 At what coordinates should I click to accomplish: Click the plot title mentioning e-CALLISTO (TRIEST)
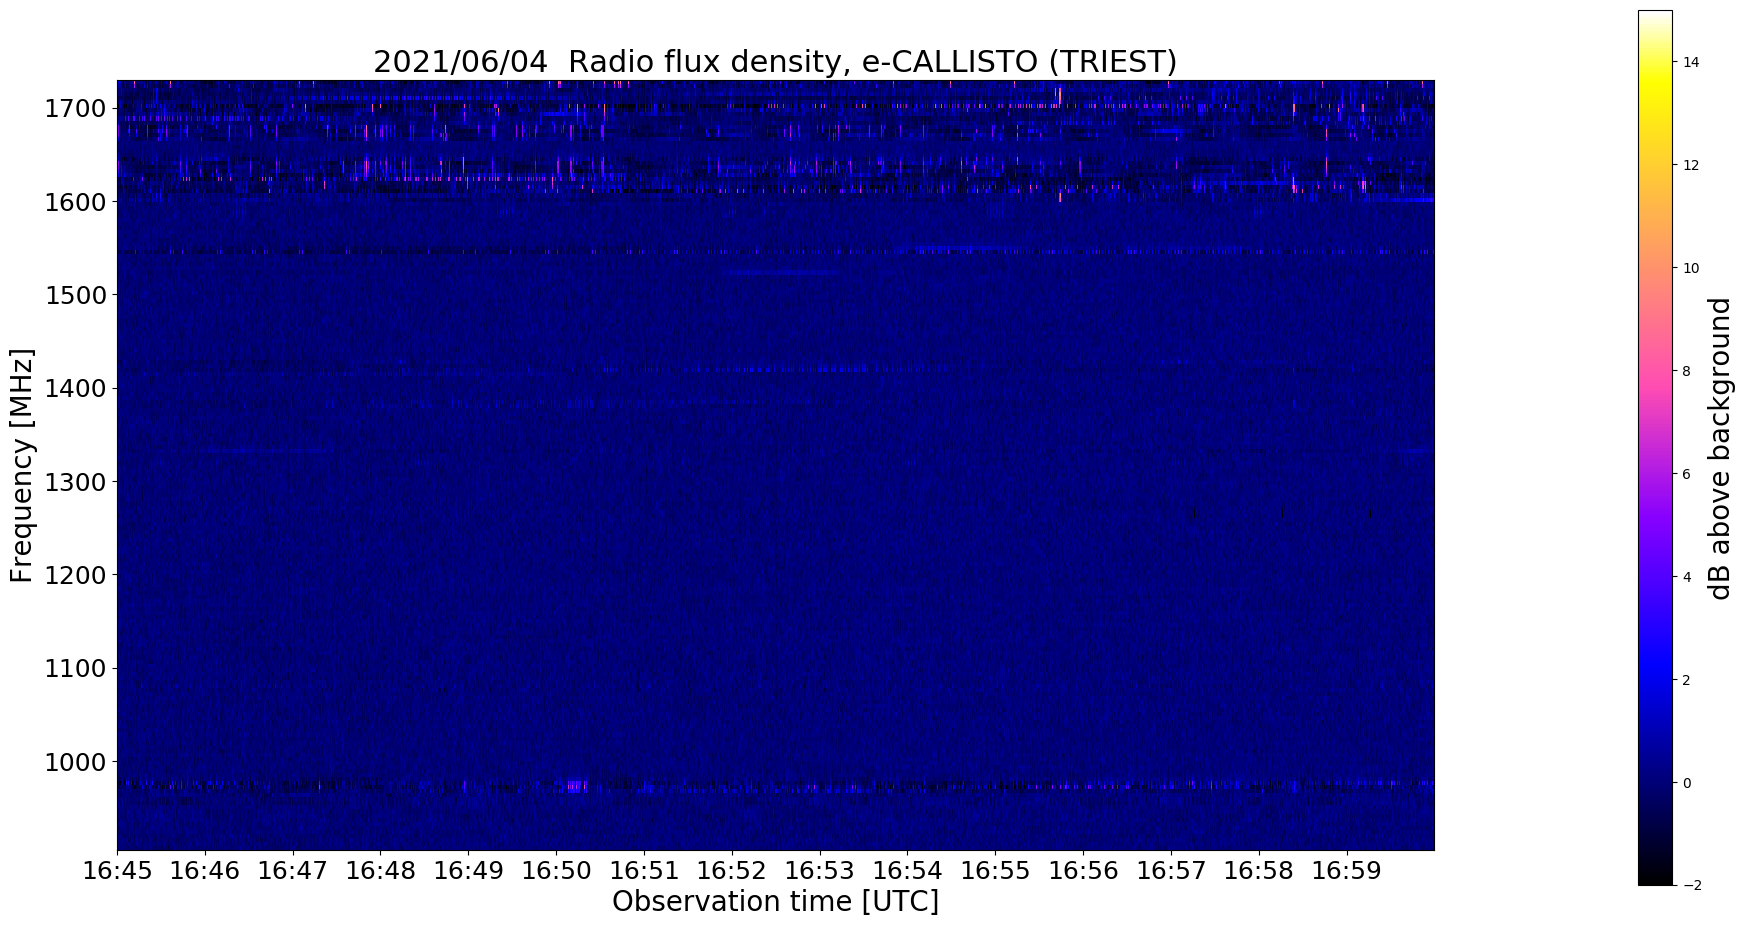(x=775, y=62)
